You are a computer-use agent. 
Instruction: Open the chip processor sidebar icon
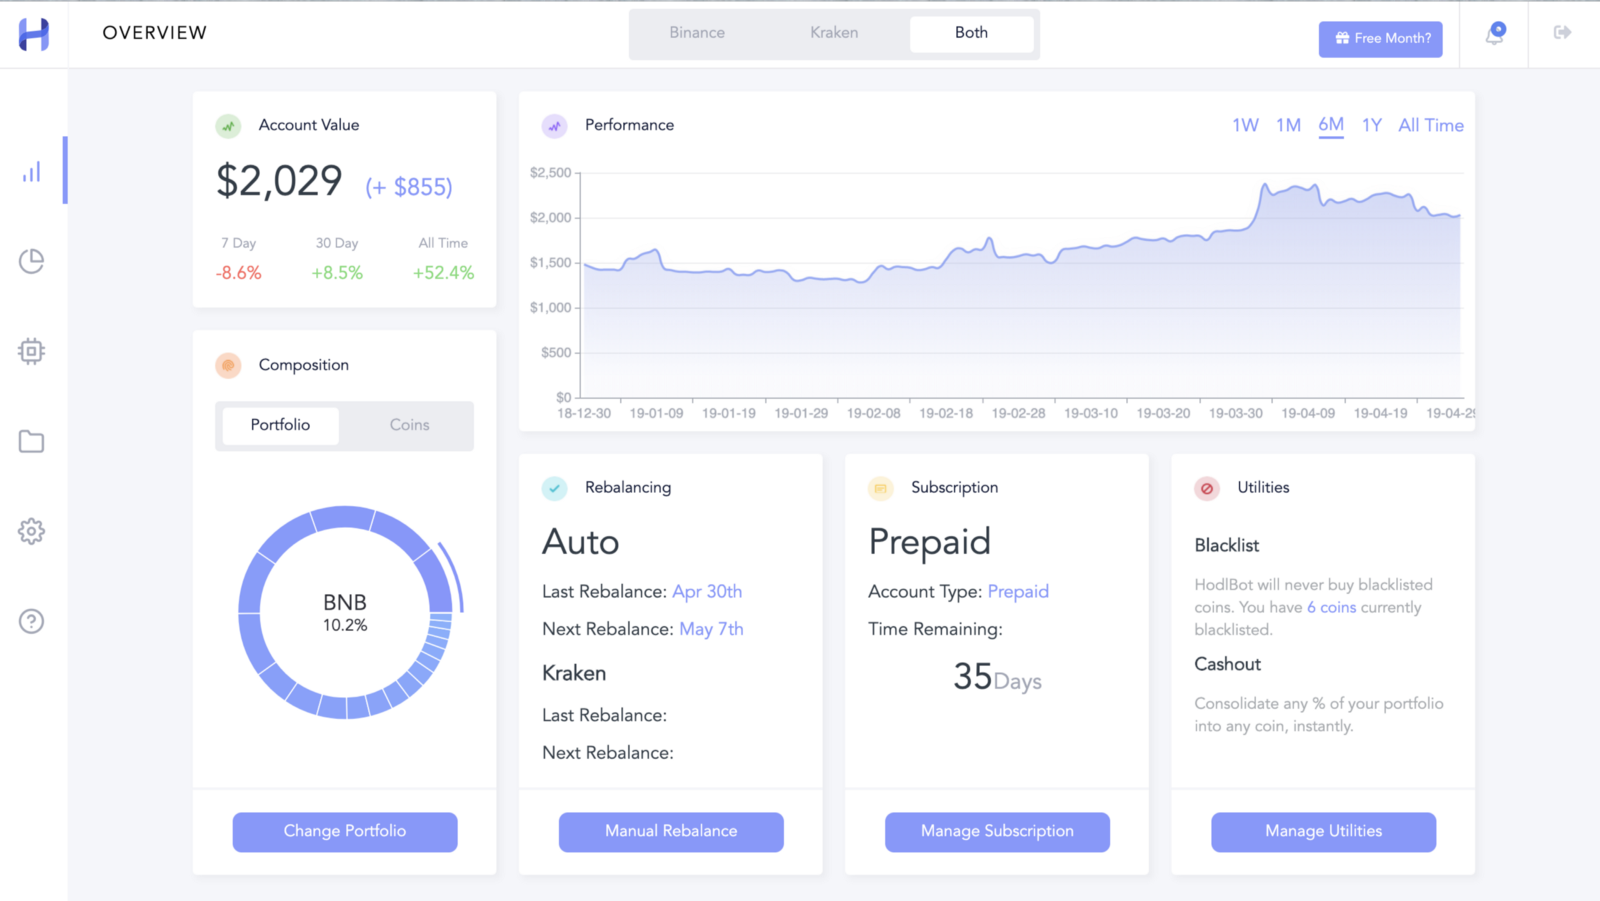click(32, 351)
